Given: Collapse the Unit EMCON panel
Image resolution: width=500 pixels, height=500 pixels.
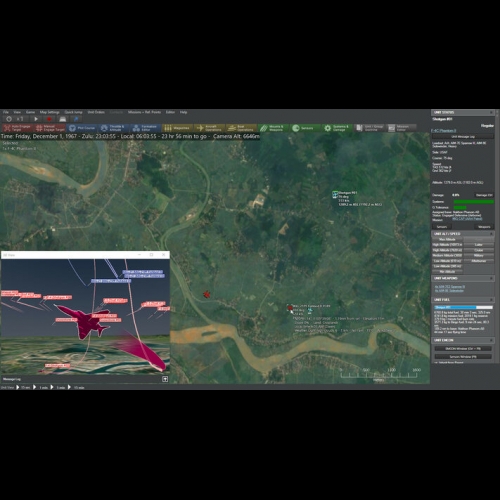Looking at the screenshot, I should tap(491, 340).
